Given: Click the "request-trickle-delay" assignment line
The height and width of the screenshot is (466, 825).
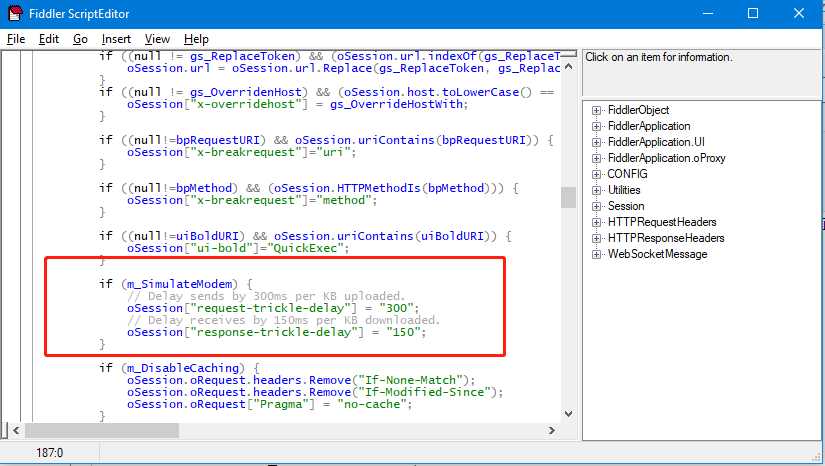Looking at the screenshot, I should (273, 308).
